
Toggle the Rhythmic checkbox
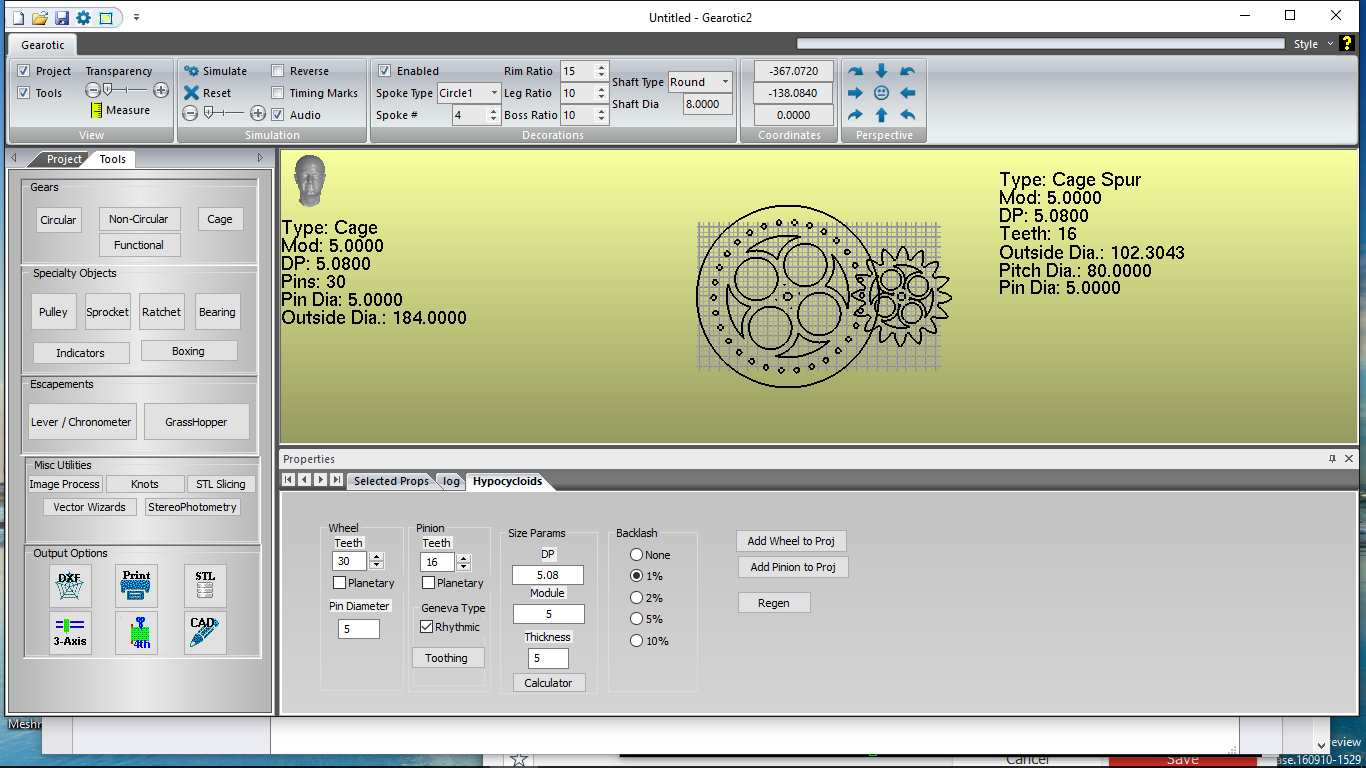427,627
